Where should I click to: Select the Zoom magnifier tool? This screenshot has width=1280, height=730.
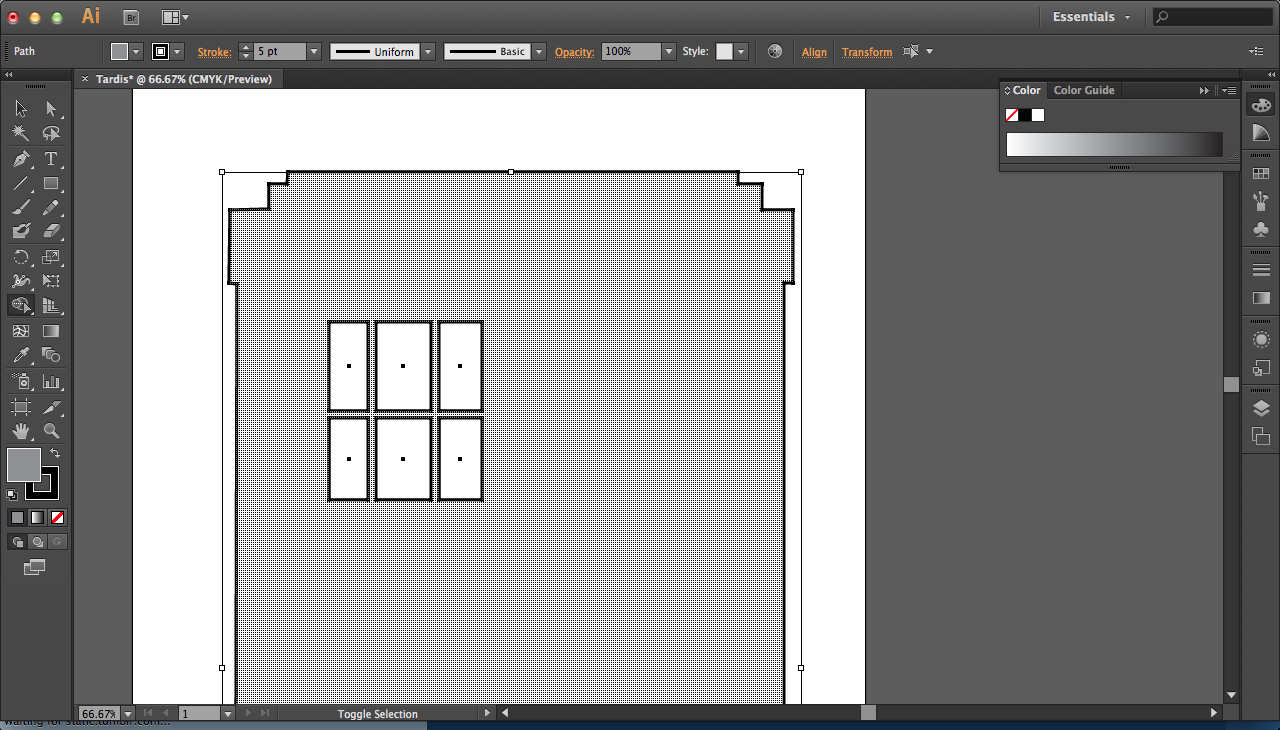point(51,431)
